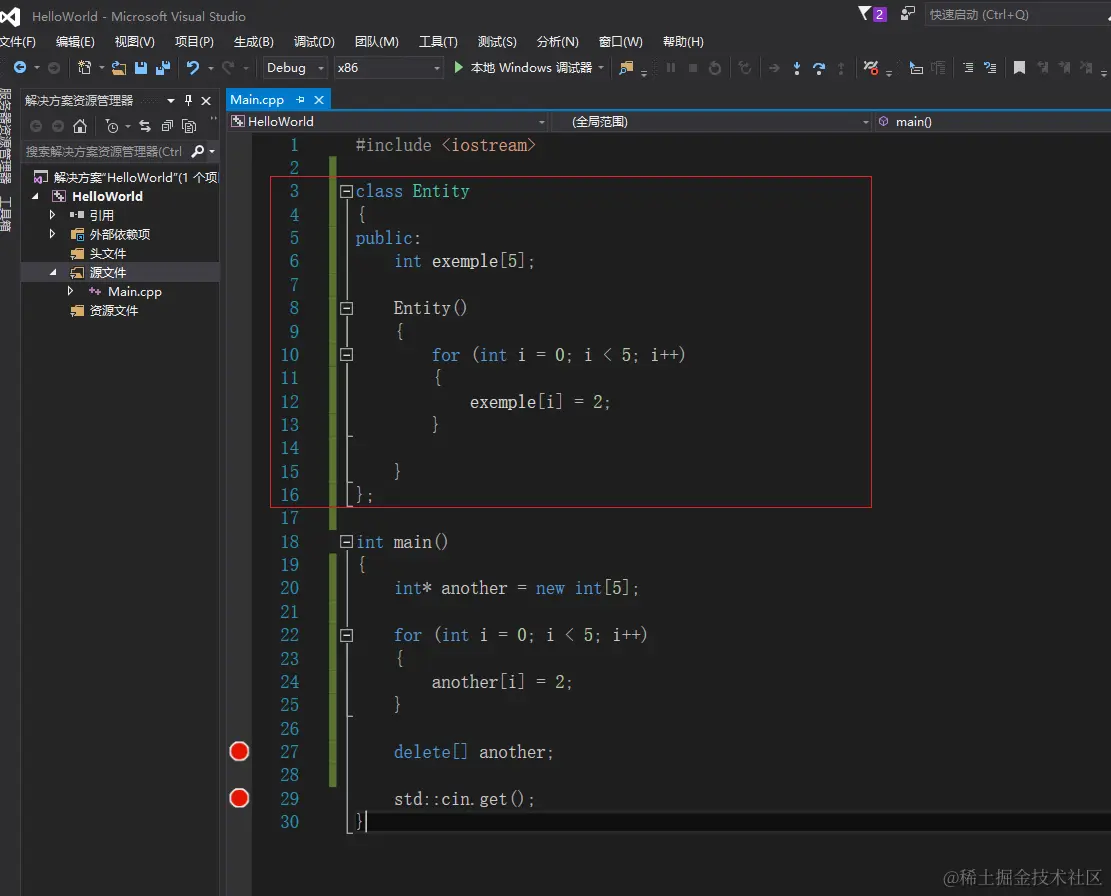Click the Step Into debug icon

coord(797,68)
